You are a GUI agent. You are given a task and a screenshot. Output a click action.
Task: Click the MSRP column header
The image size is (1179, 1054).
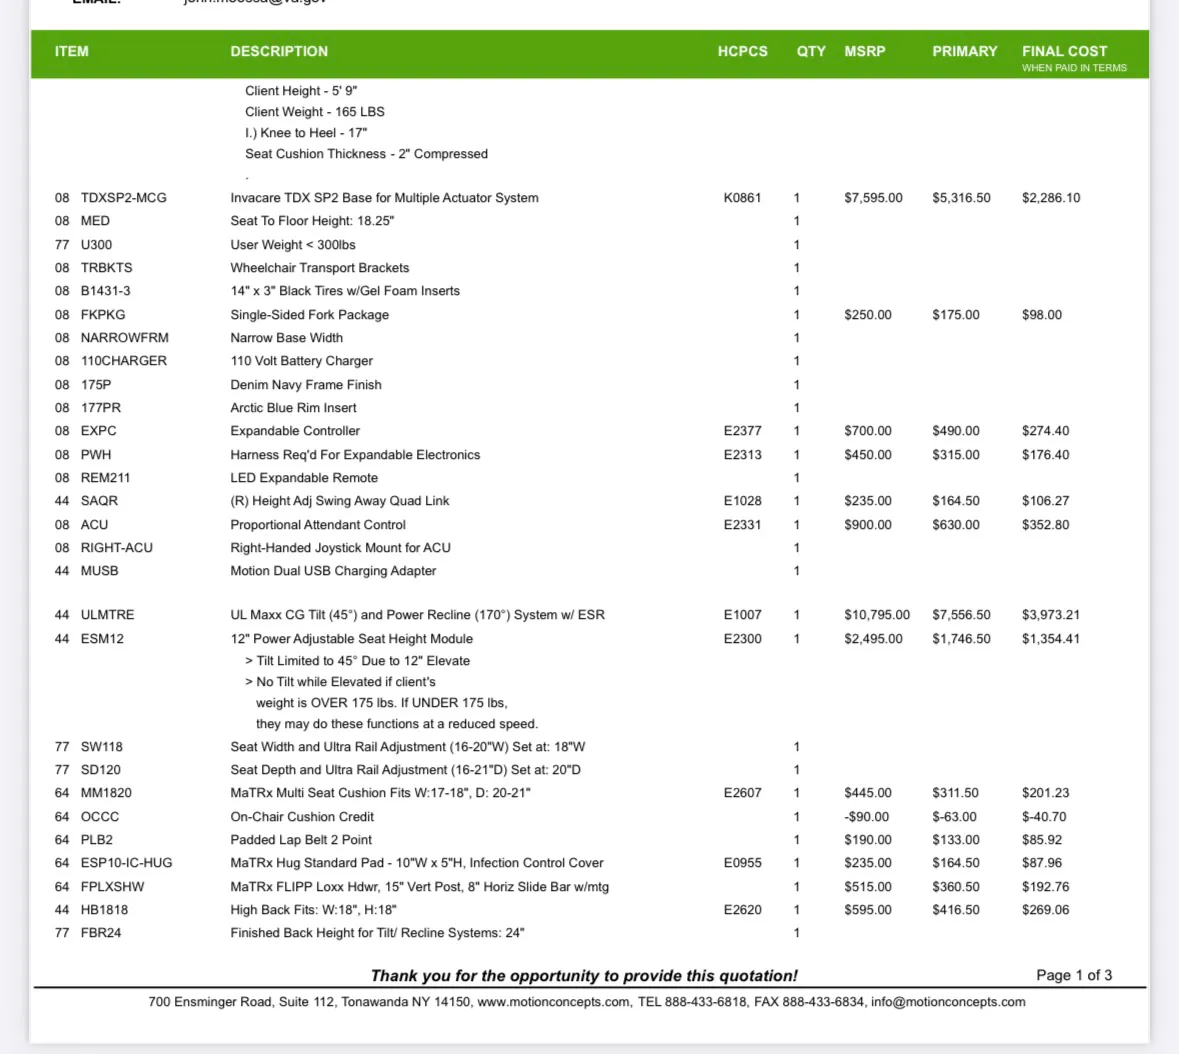(x=864, y=52)
